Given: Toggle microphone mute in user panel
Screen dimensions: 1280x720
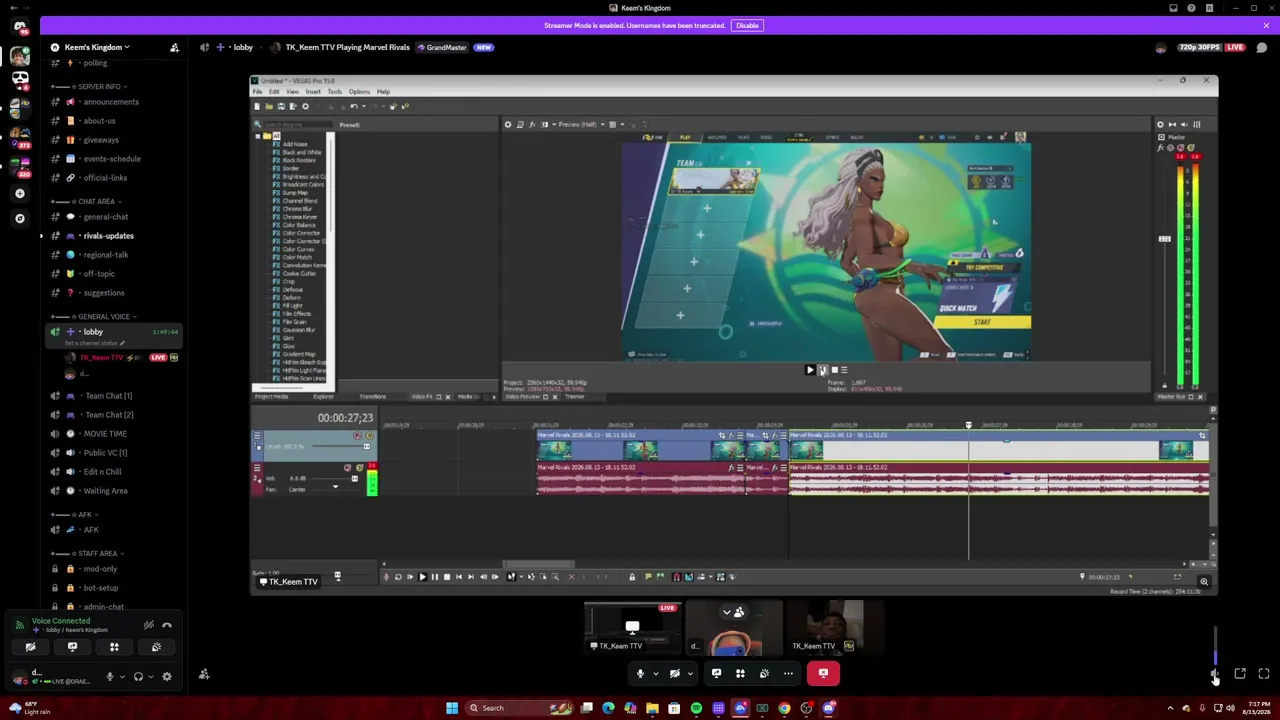Looking at the screenshot, I should coord(110,676).
